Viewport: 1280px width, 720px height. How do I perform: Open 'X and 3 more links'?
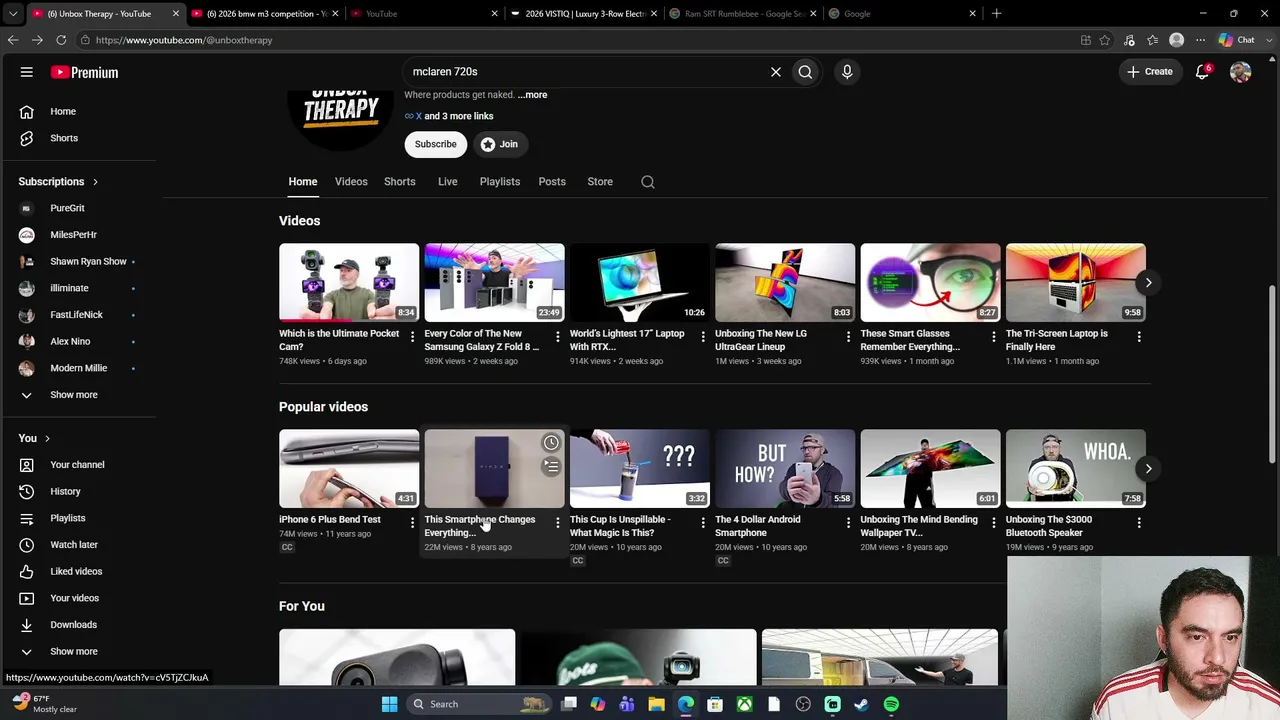point(449,116)
